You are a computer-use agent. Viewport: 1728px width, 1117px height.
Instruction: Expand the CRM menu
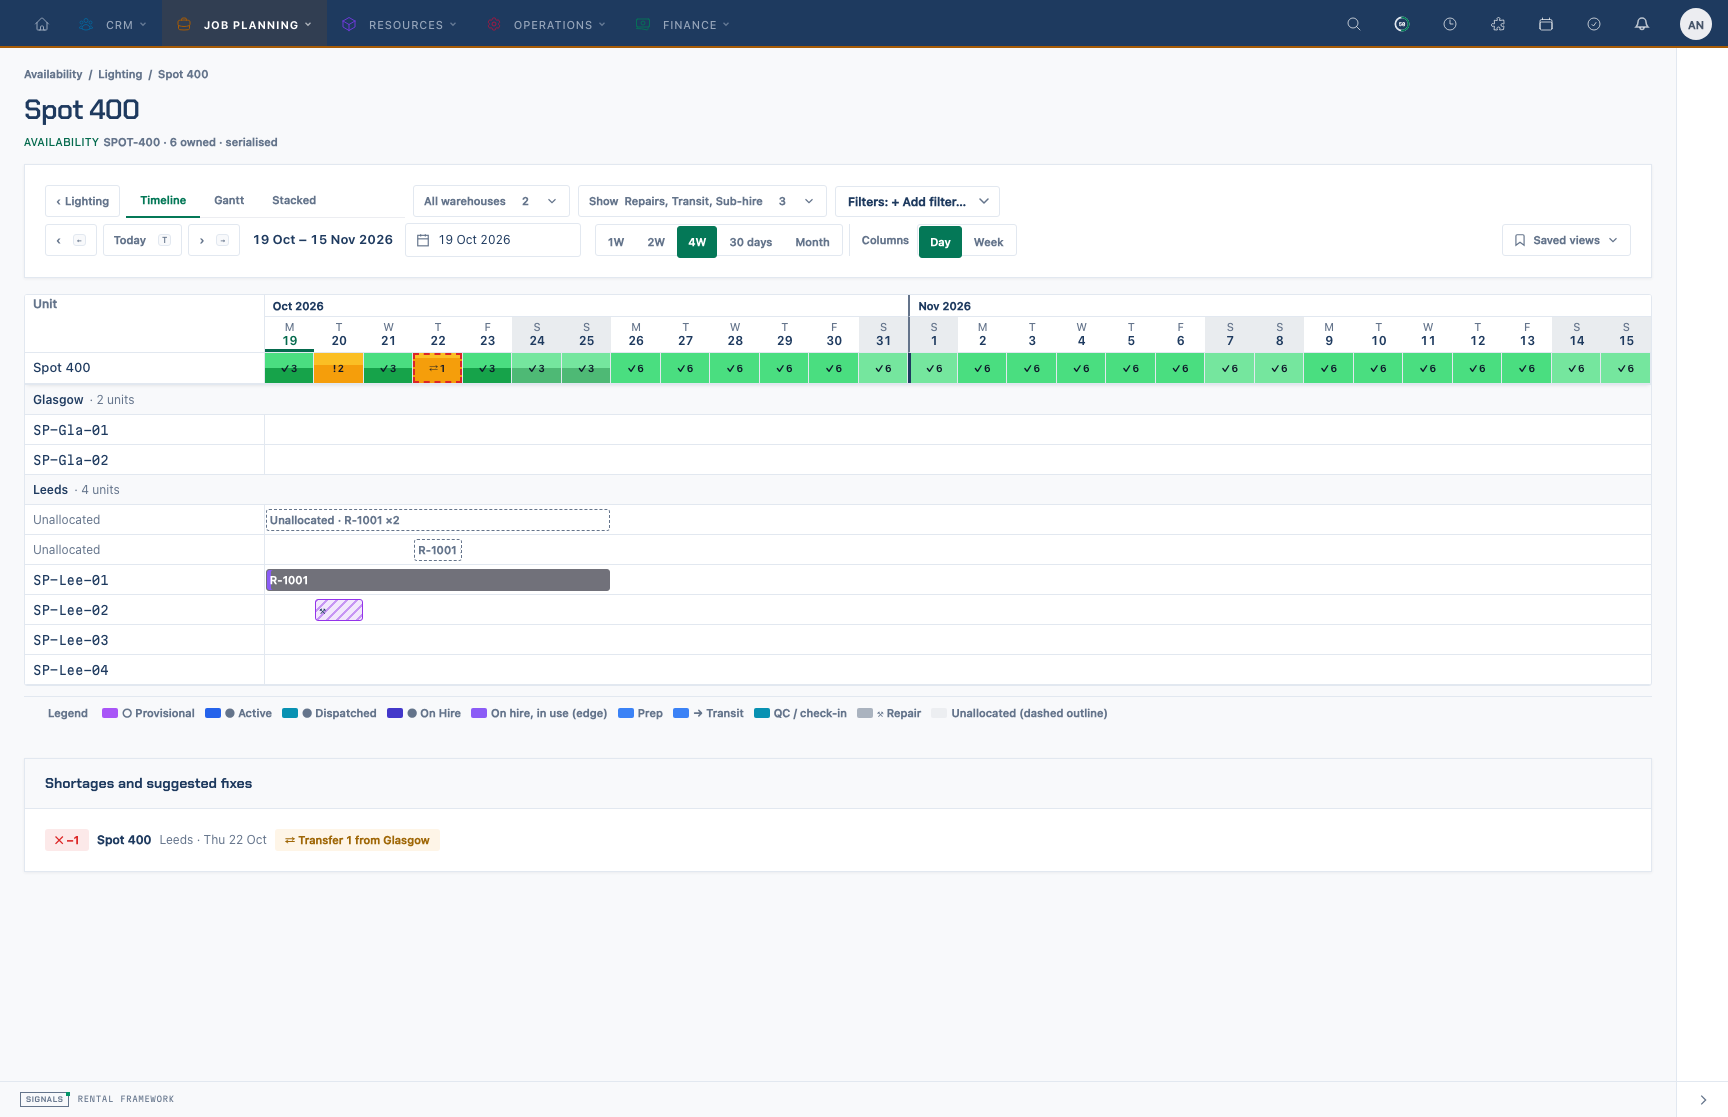tap(113, 24)
